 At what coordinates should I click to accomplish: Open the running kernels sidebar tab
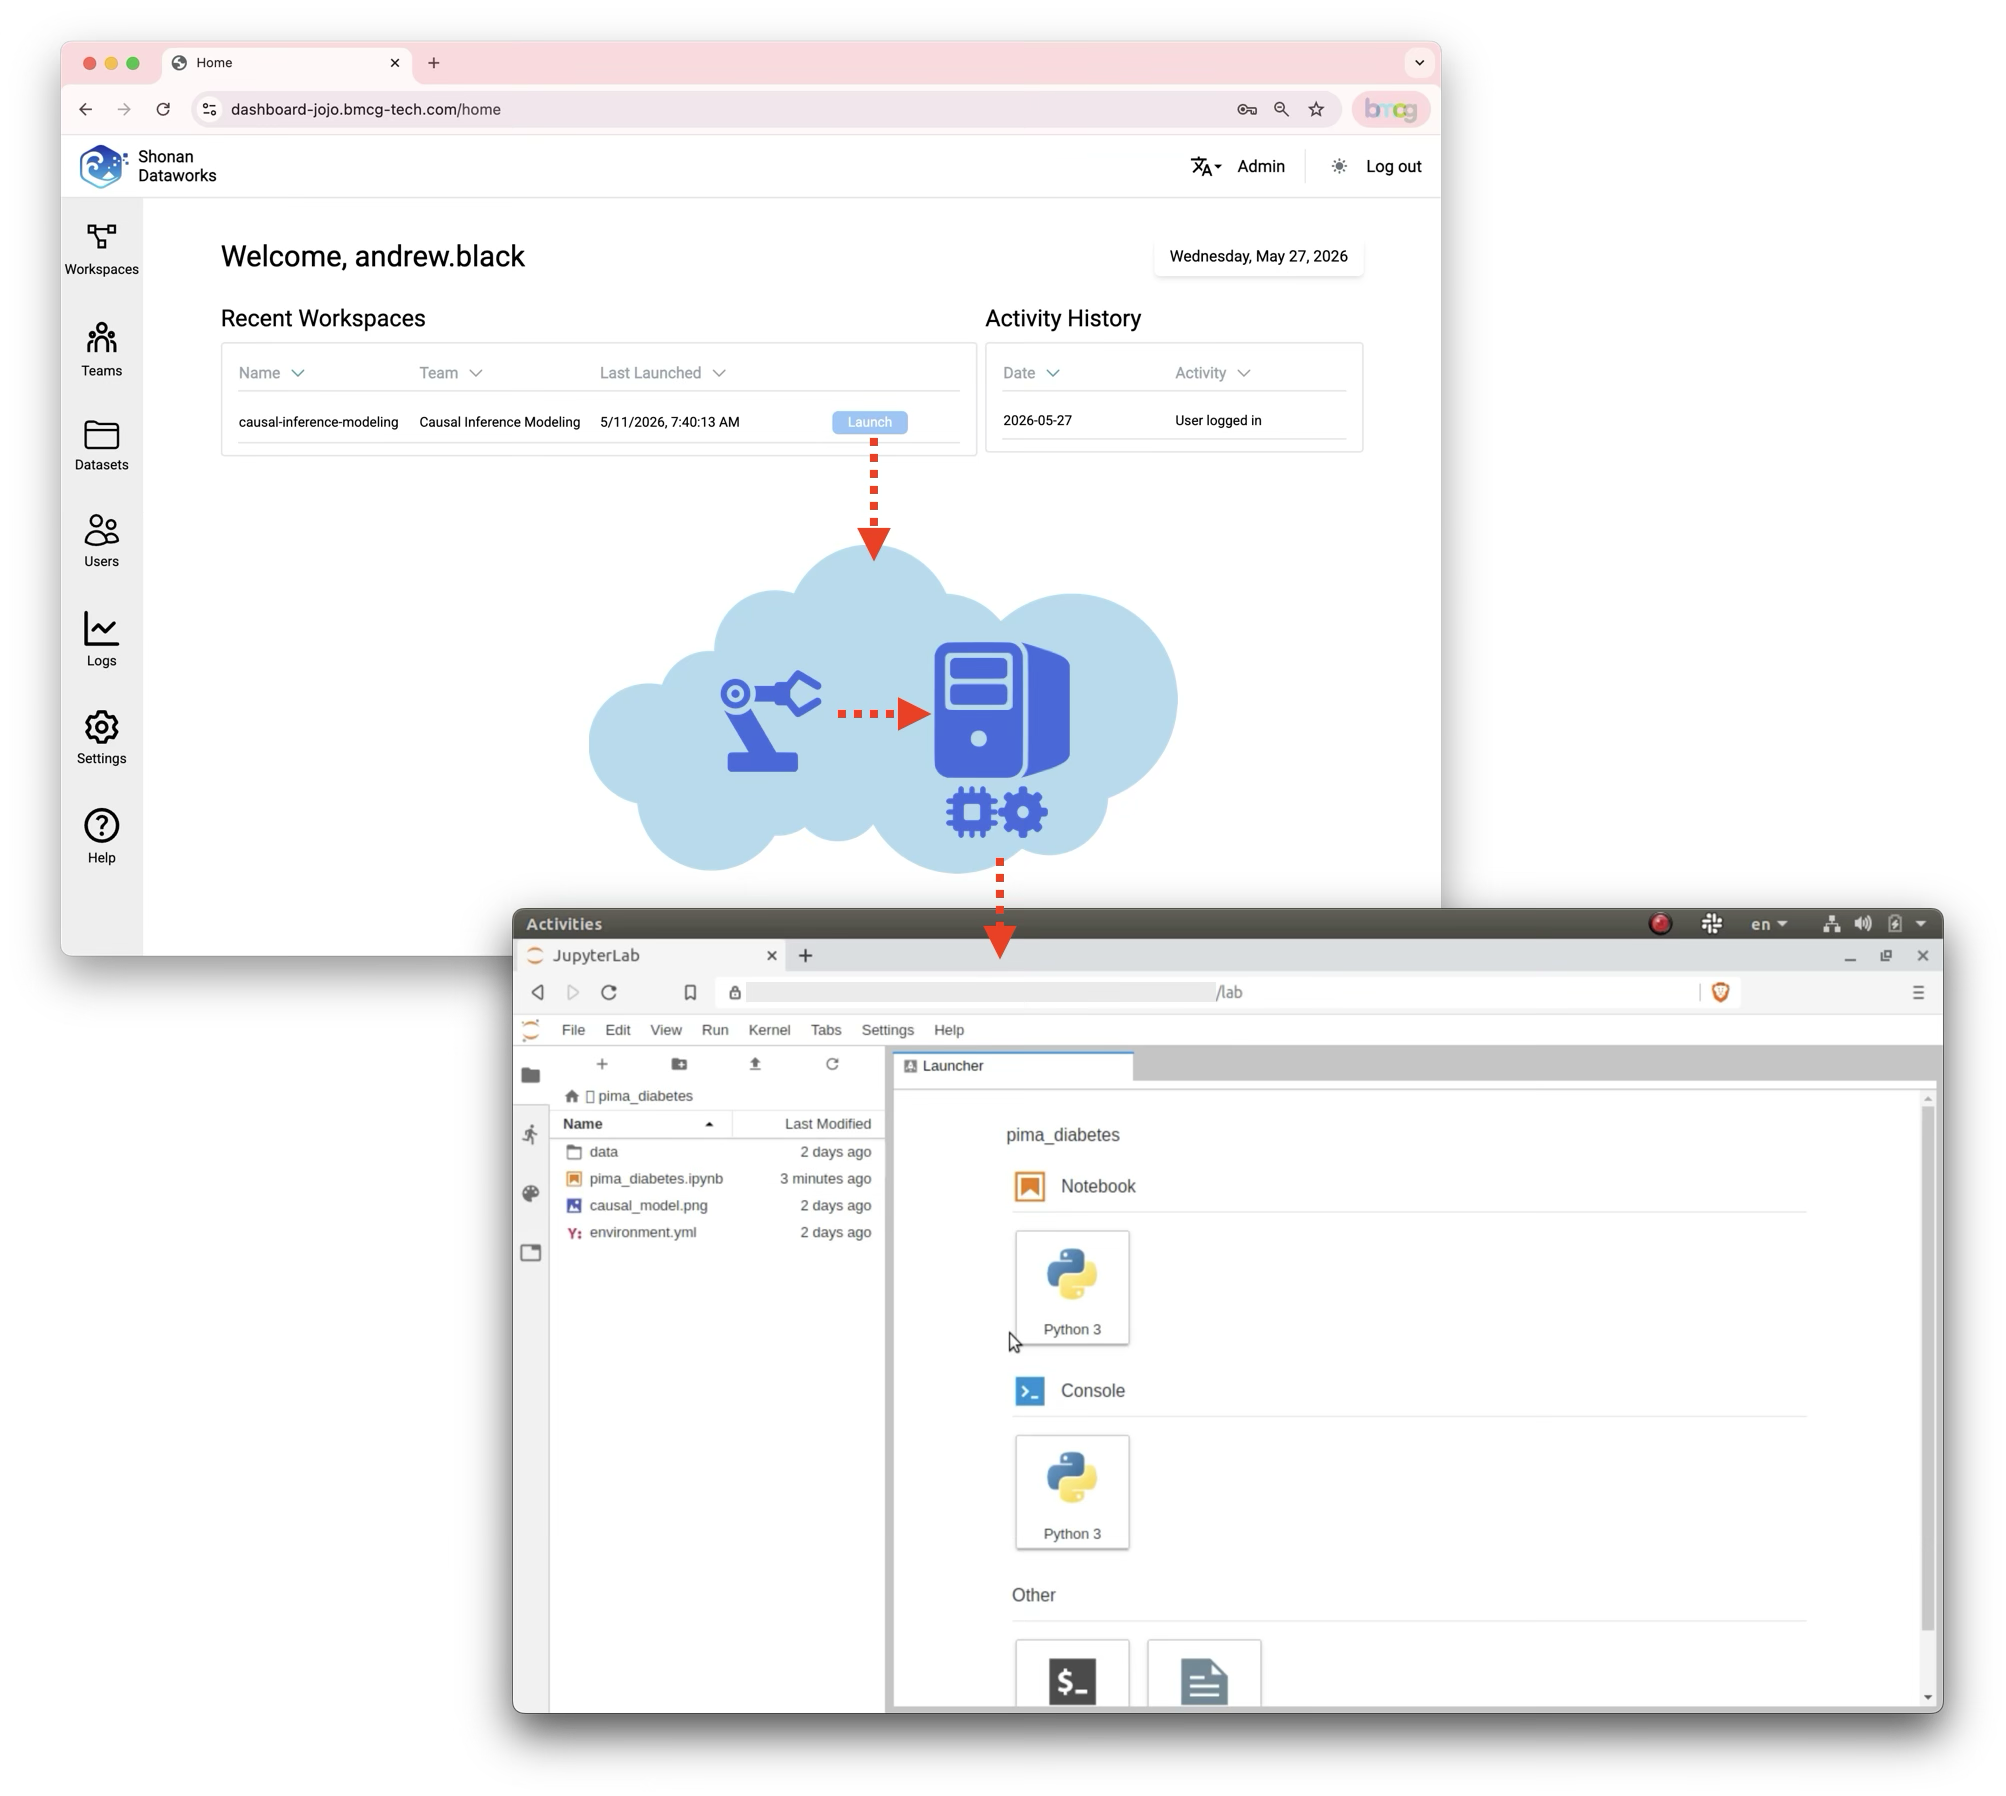(531, 1134)
